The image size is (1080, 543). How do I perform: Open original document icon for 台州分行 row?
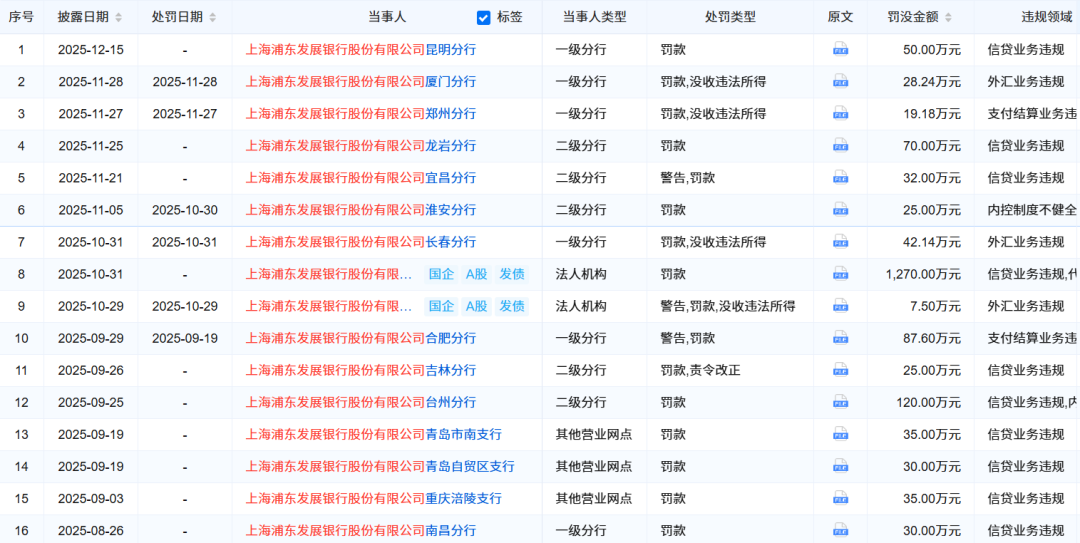click(840, 402)
